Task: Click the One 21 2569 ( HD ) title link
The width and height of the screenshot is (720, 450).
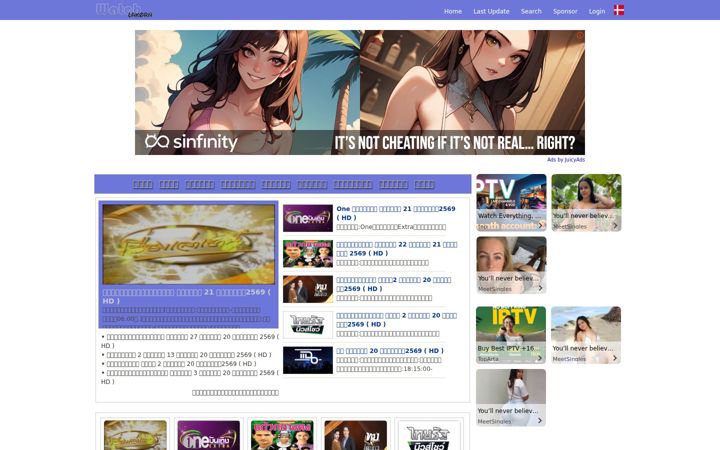Action: pos(396,213)
